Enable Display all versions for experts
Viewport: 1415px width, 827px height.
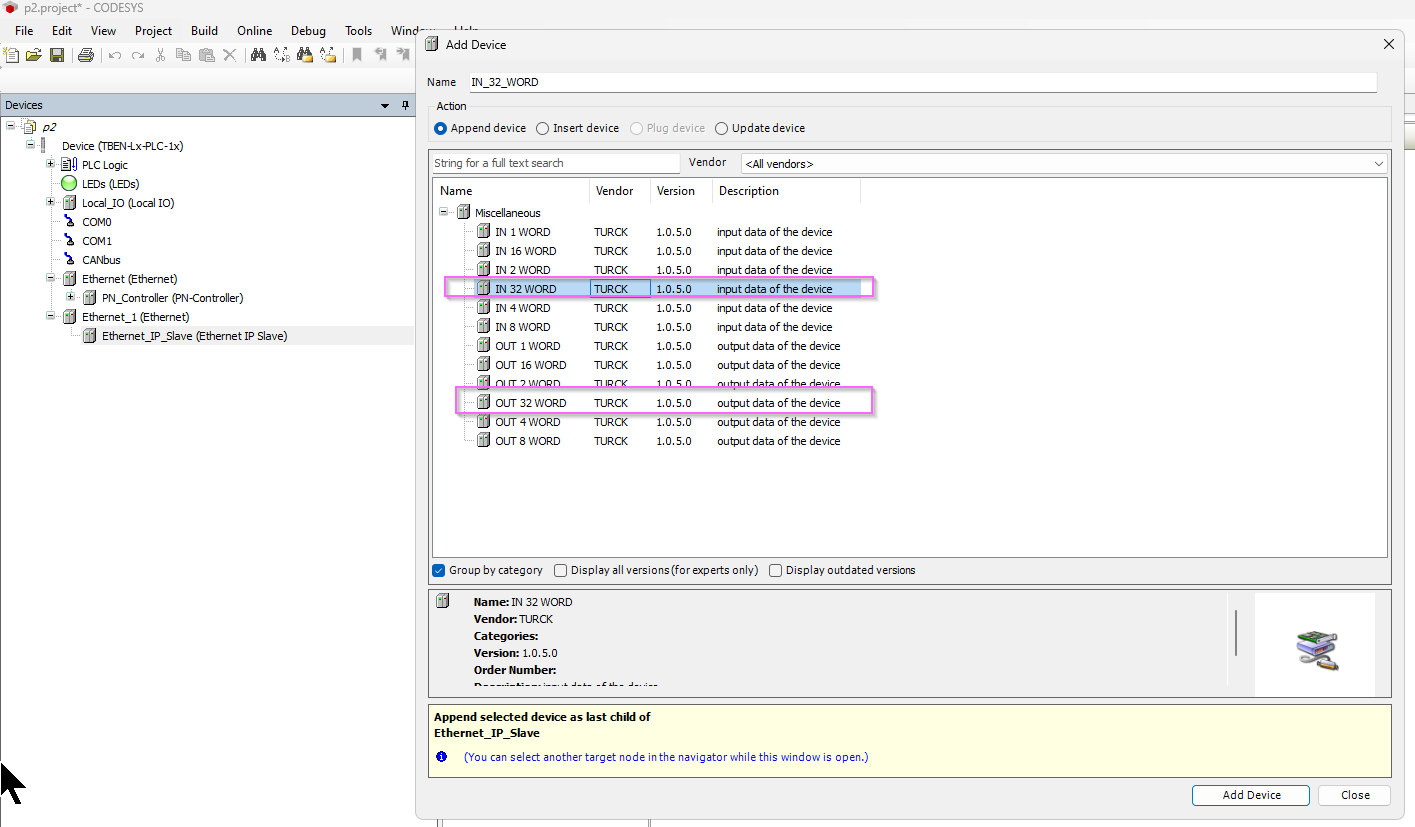tap(560, 570)
